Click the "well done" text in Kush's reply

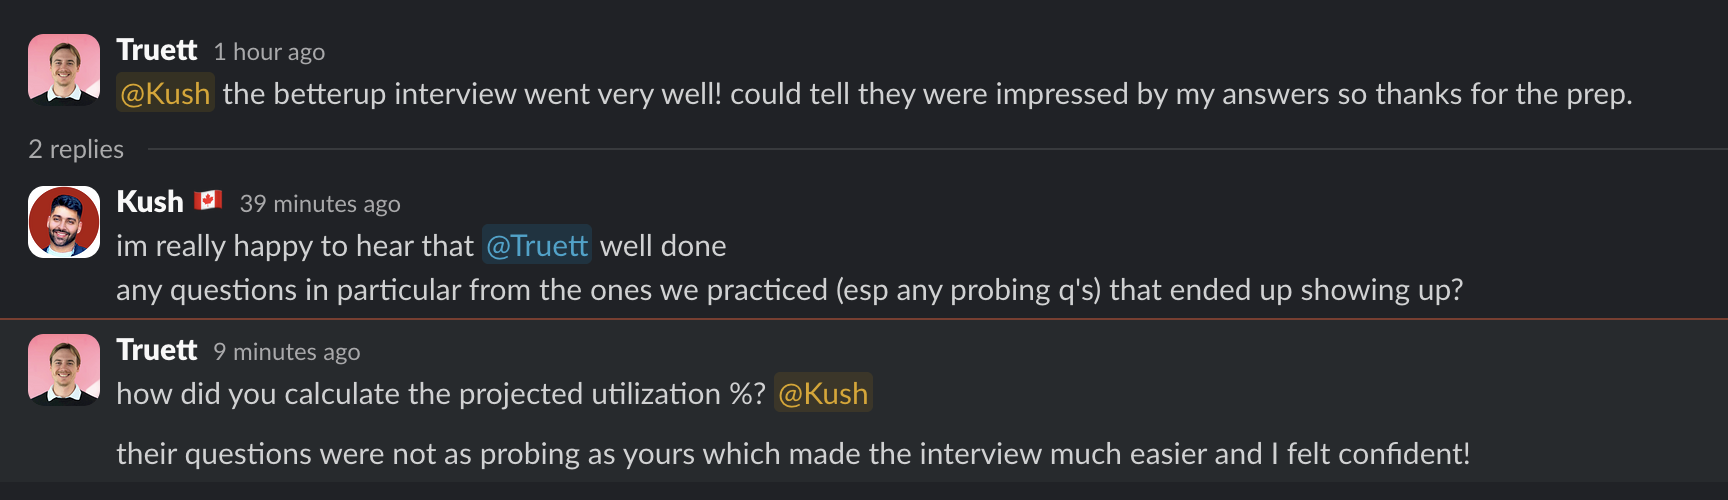663,246
